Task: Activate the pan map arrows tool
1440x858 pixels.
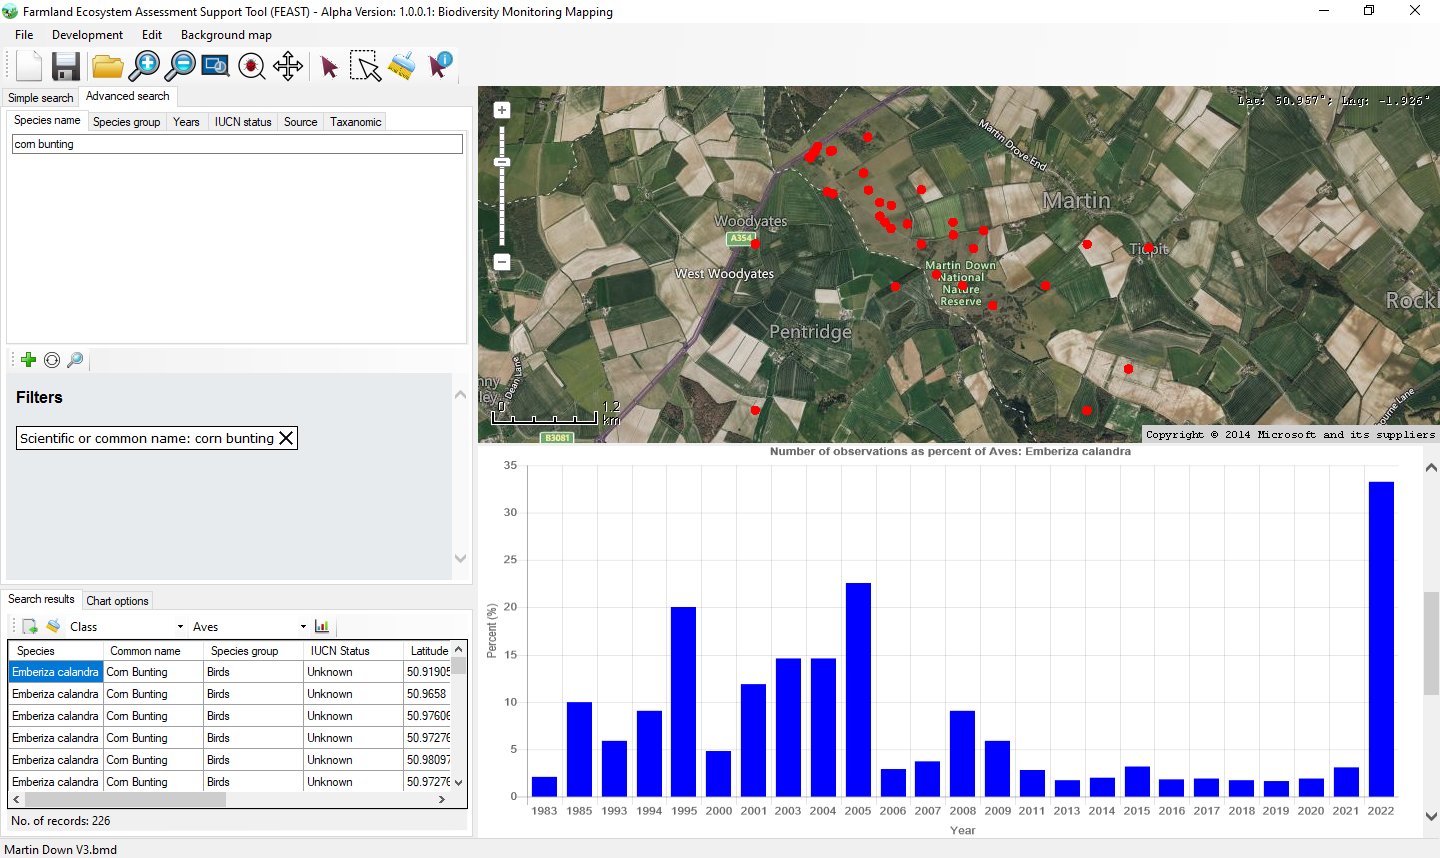Action: [x=288, y=67]
